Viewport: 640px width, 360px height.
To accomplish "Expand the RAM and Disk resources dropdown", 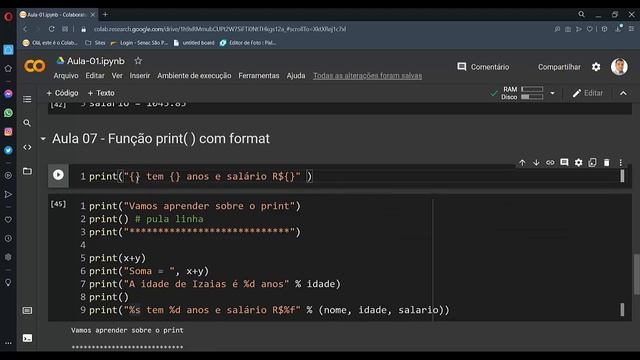I will click(552, 93).
